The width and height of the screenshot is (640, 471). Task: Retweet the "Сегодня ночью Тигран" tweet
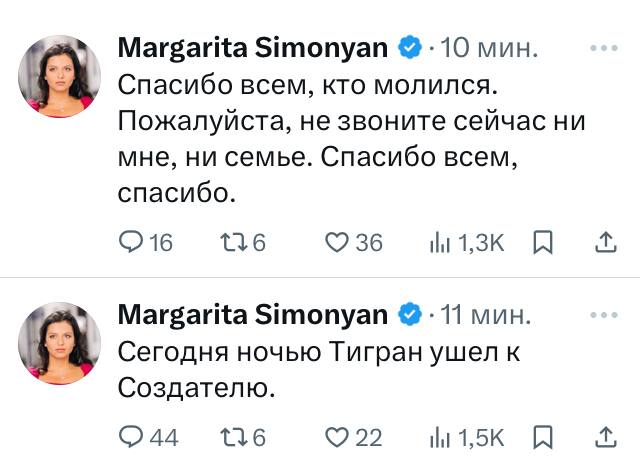click(232, 436)
